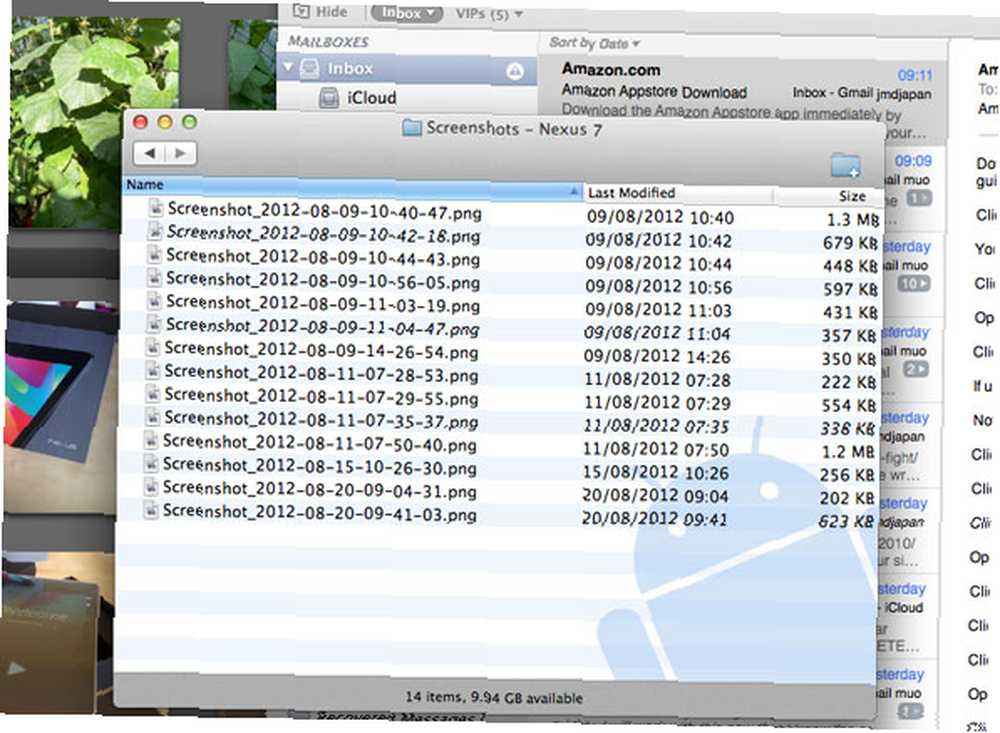Click the 222 KB file size value
Image resolution: width=1000 pixels, height=733 pixels.
click(848, 383)
